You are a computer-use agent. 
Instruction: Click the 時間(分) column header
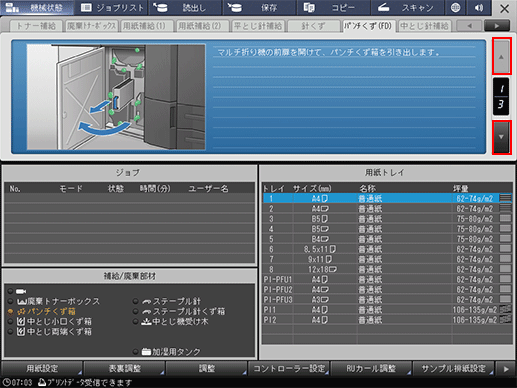[155, 189]
